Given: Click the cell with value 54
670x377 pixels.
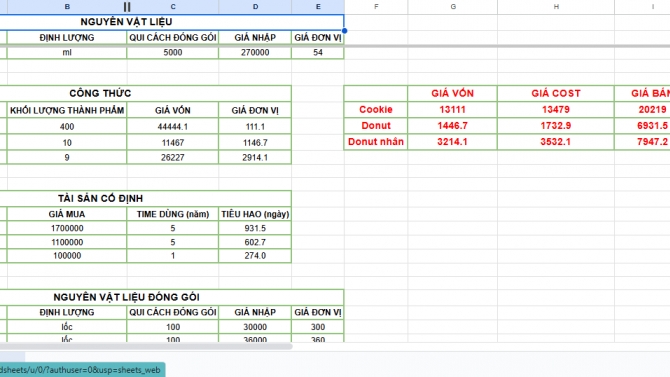Looking at the screenshot, I should tap(318, 53).
